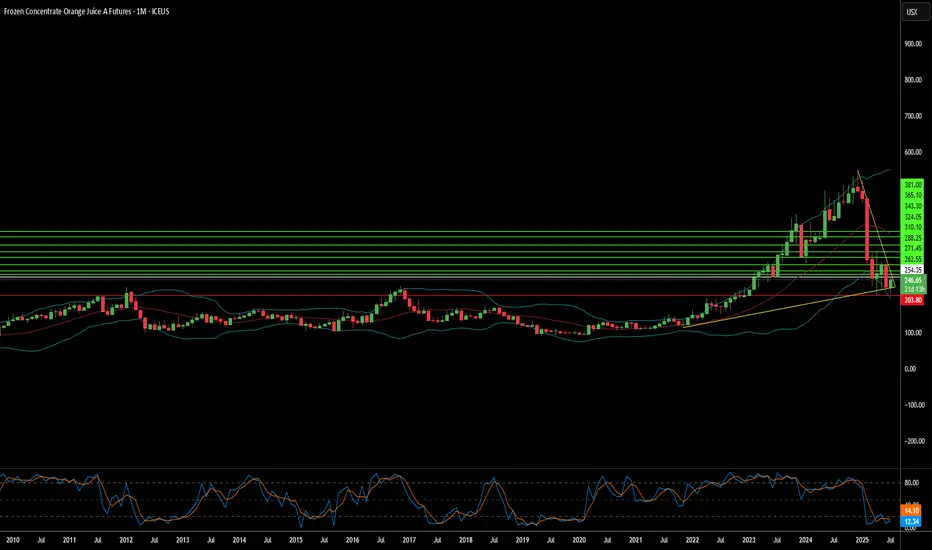This screenshot has height=550, width=932.
Task: Click the 310.10 green price label
Action: tap(913, 227)
